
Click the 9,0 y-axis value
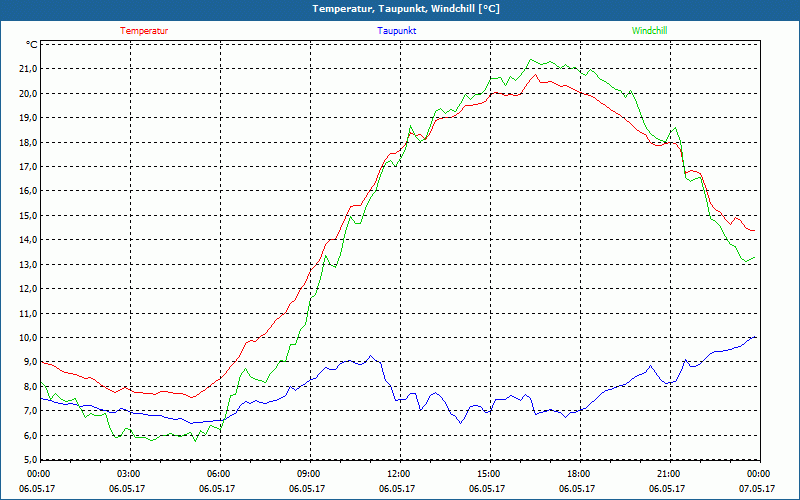(x=31, y=362)
